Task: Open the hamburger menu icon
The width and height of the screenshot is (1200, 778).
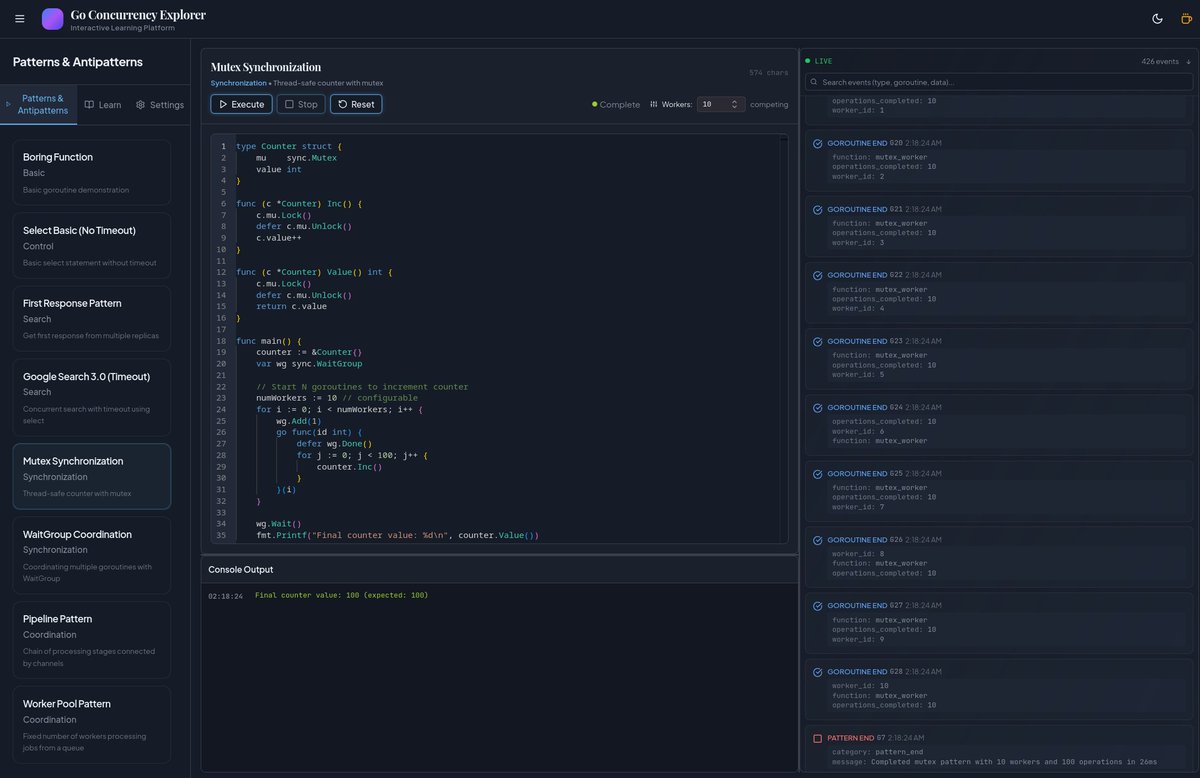Action: click(20, 19)
